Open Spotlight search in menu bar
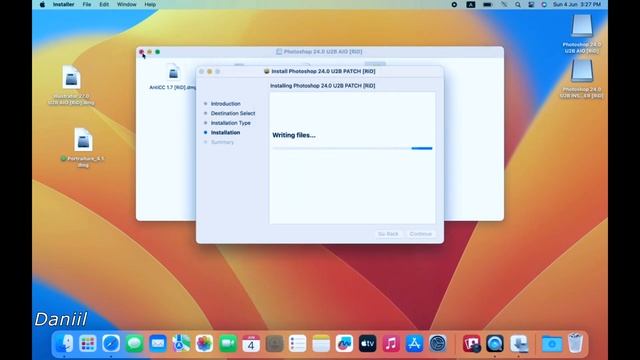 pyautogui.click(x=518, y=4)
